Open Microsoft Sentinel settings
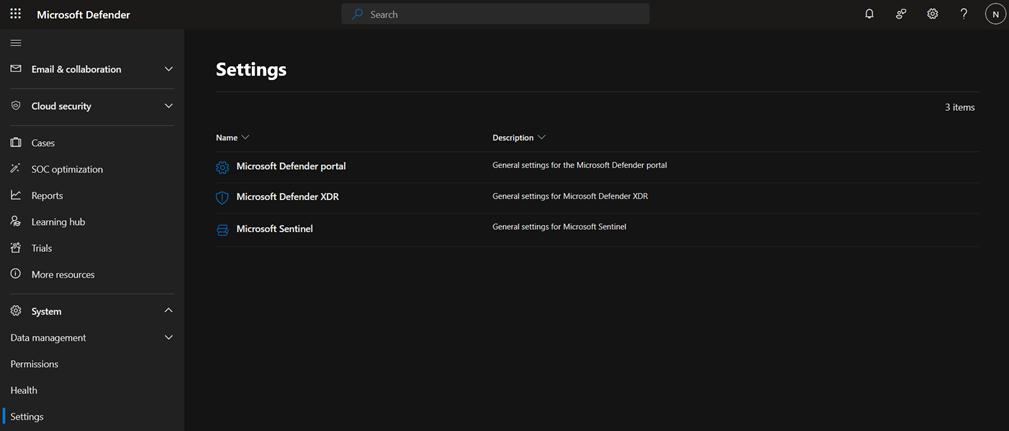Image resolution: width=1009 pixels, height=431 pixels. click(275, 228)
